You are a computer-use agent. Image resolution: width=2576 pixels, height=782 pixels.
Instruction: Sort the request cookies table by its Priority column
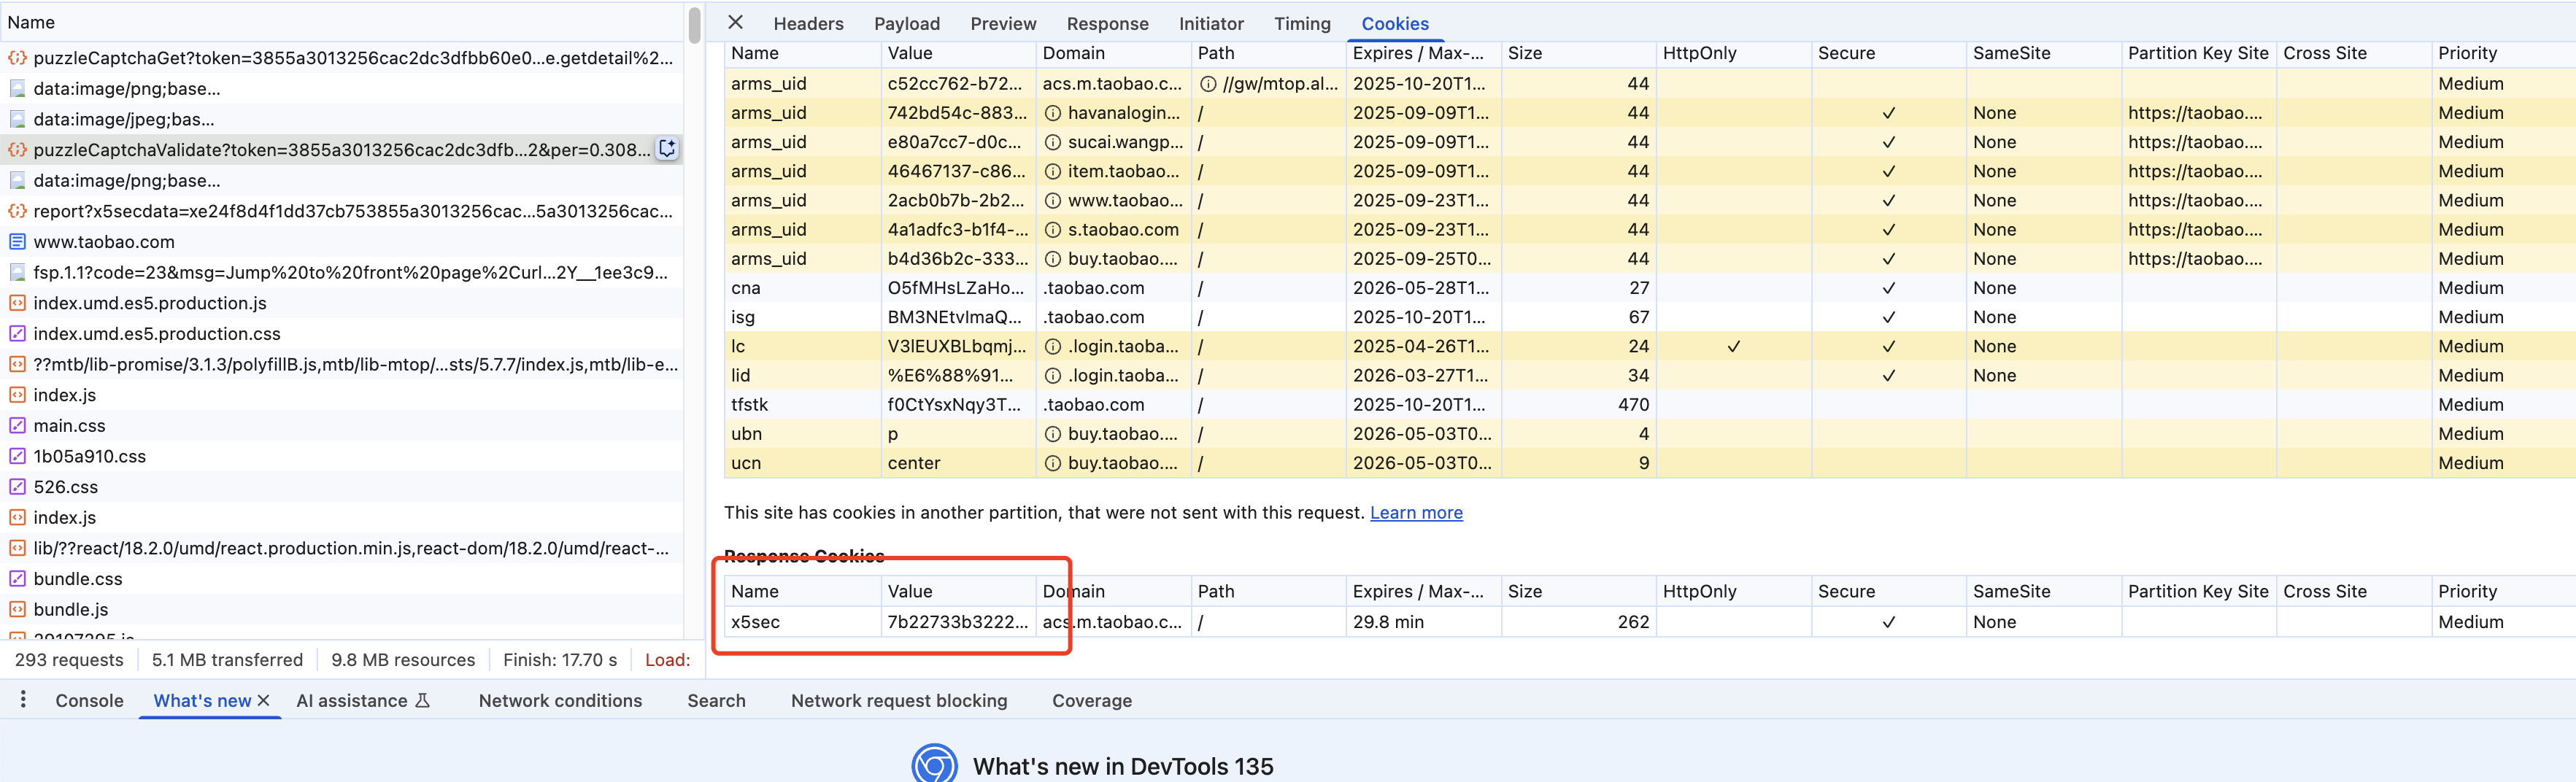coord(2502,53)
